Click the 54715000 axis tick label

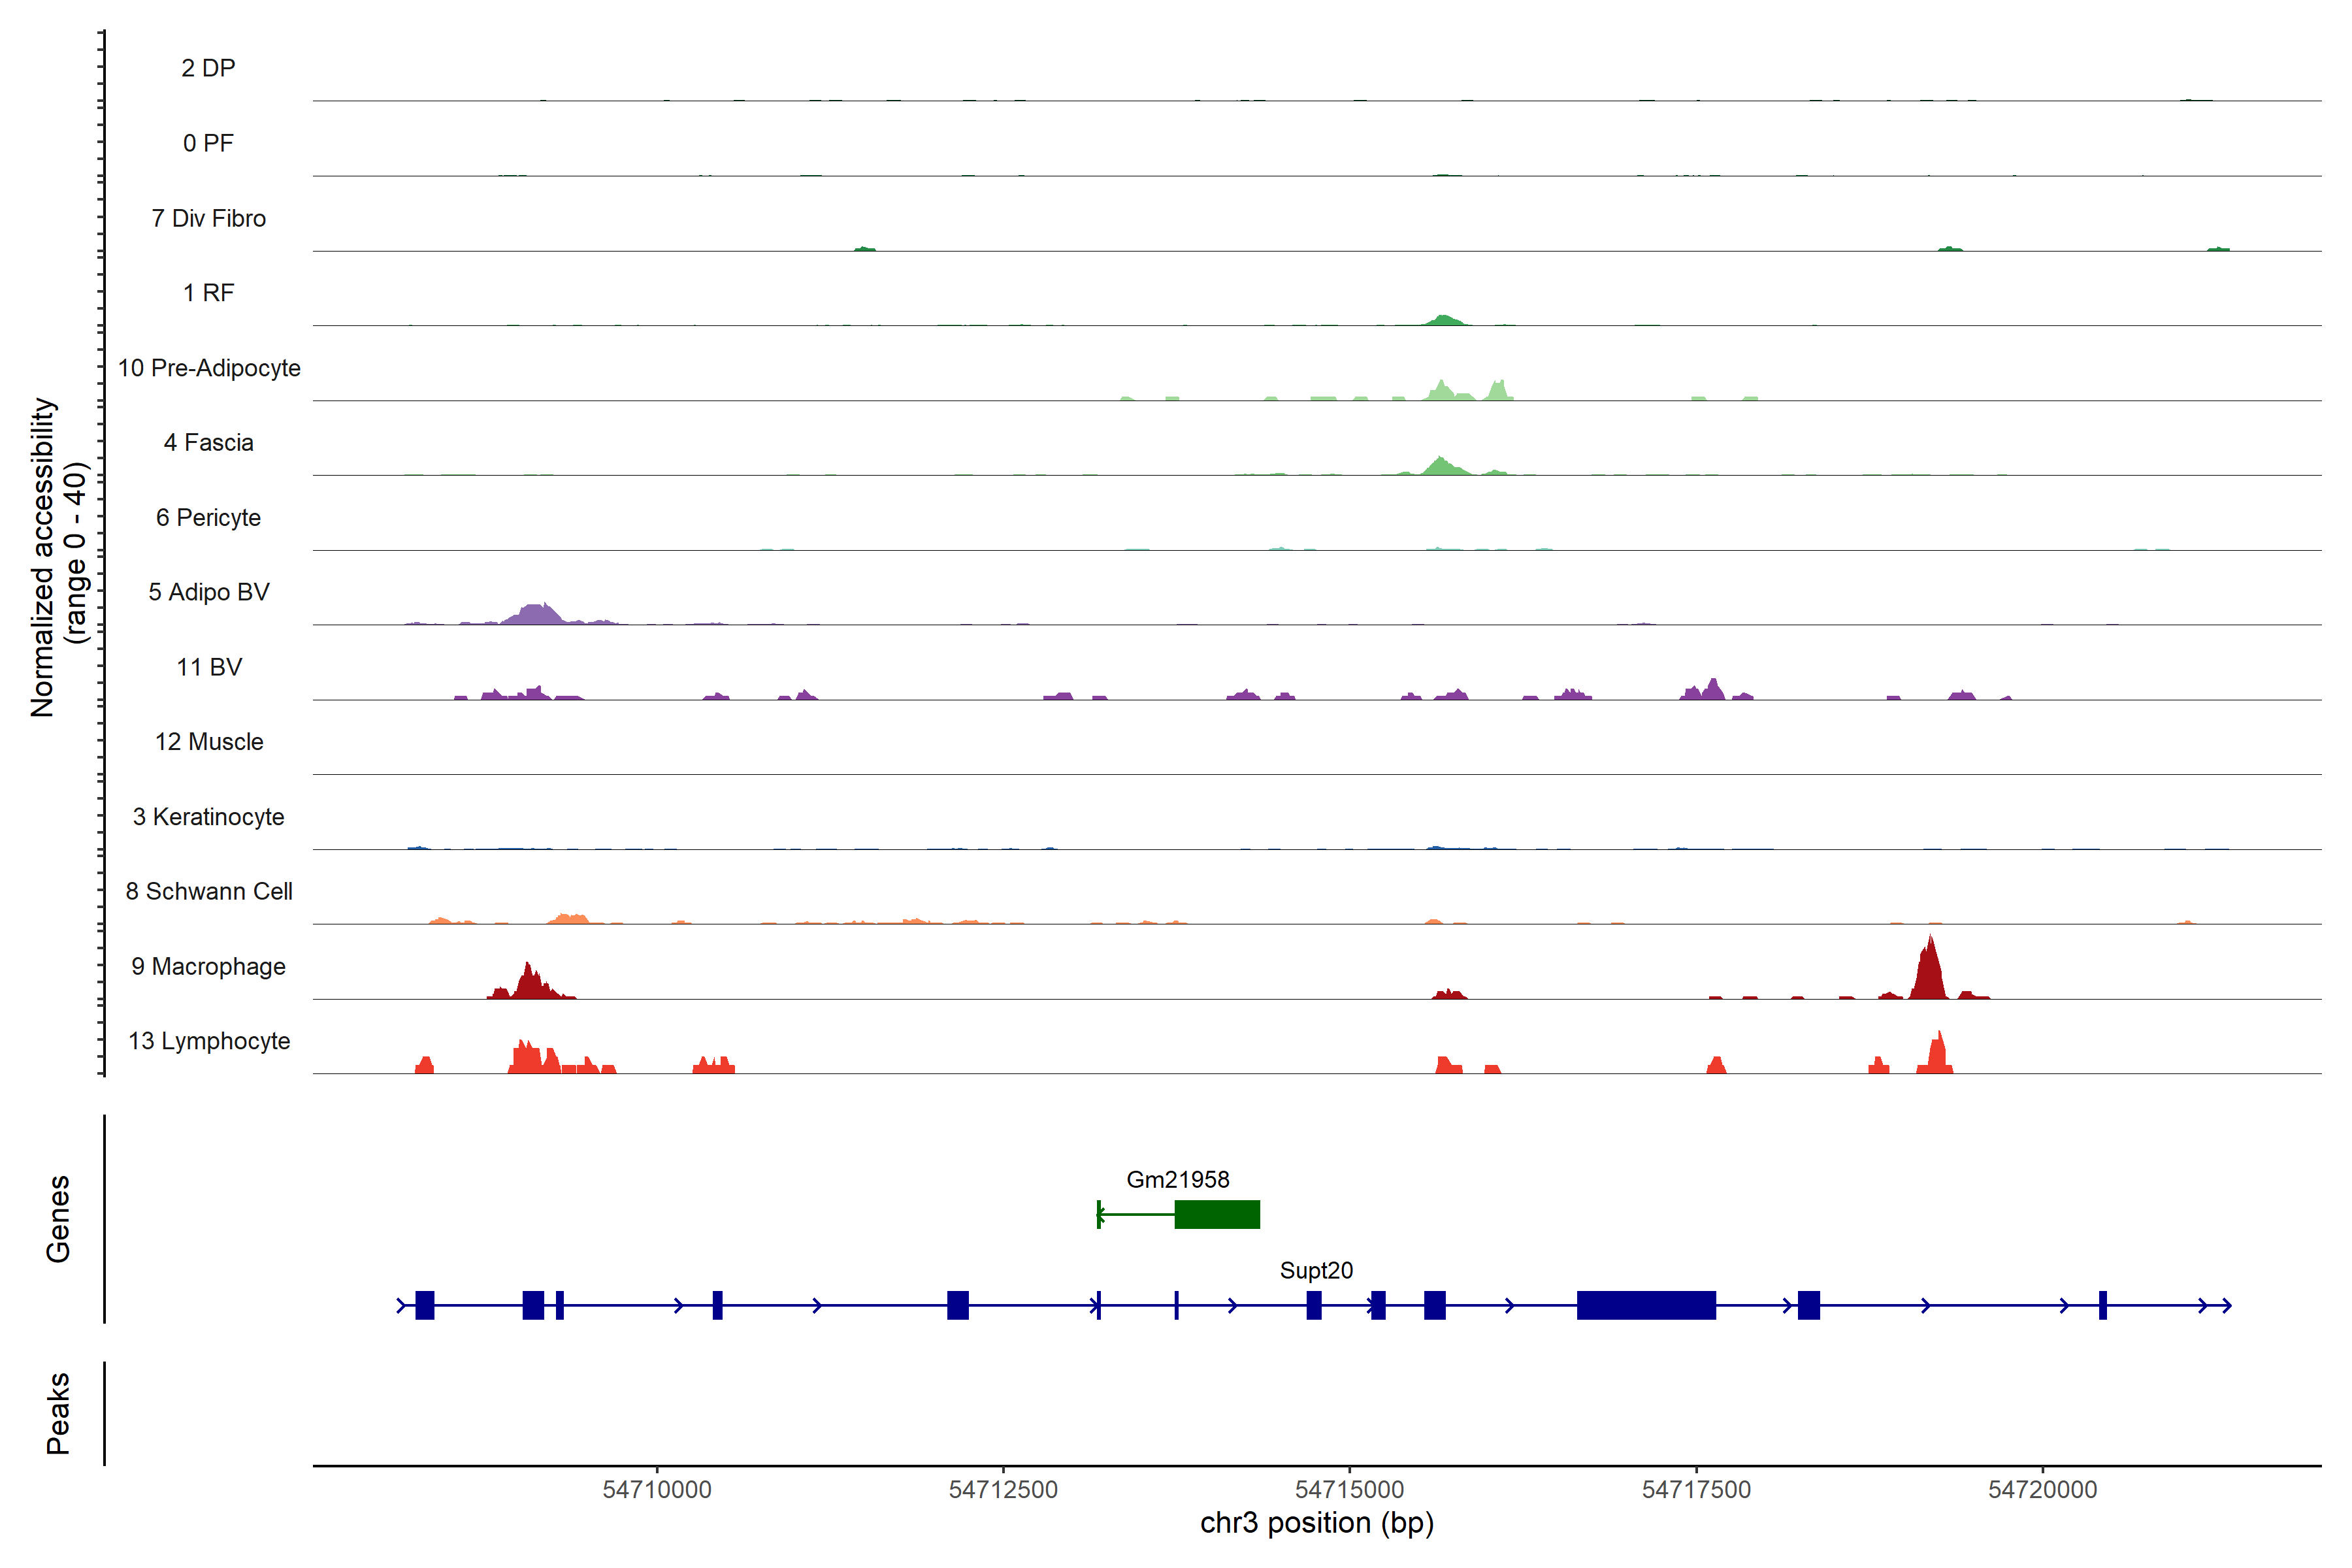1349,1489
